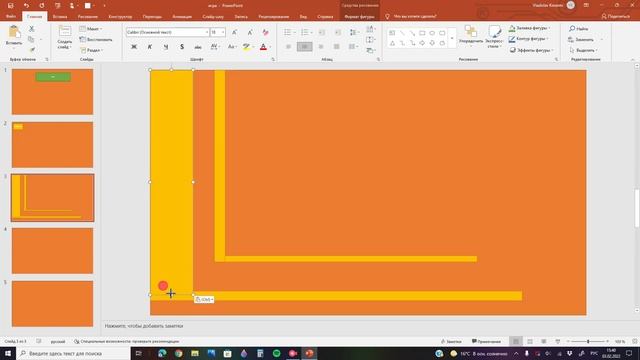Switch to the Animations (Анимация) tab
This screenshot has height=360, width=640.
(182, 17)
